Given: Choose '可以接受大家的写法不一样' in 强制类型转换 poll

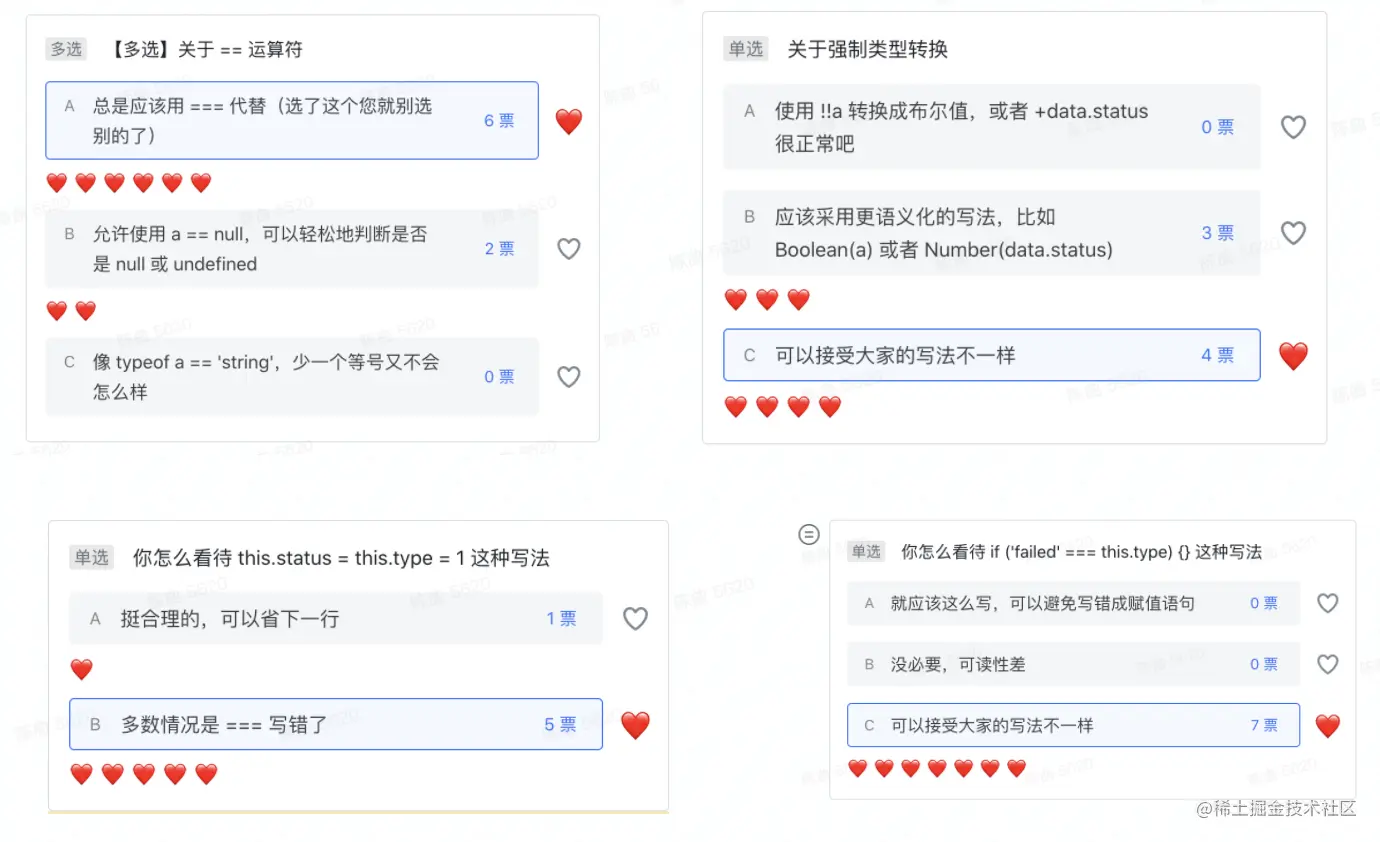Looking at the screenshot, I should tap(990, 355).
